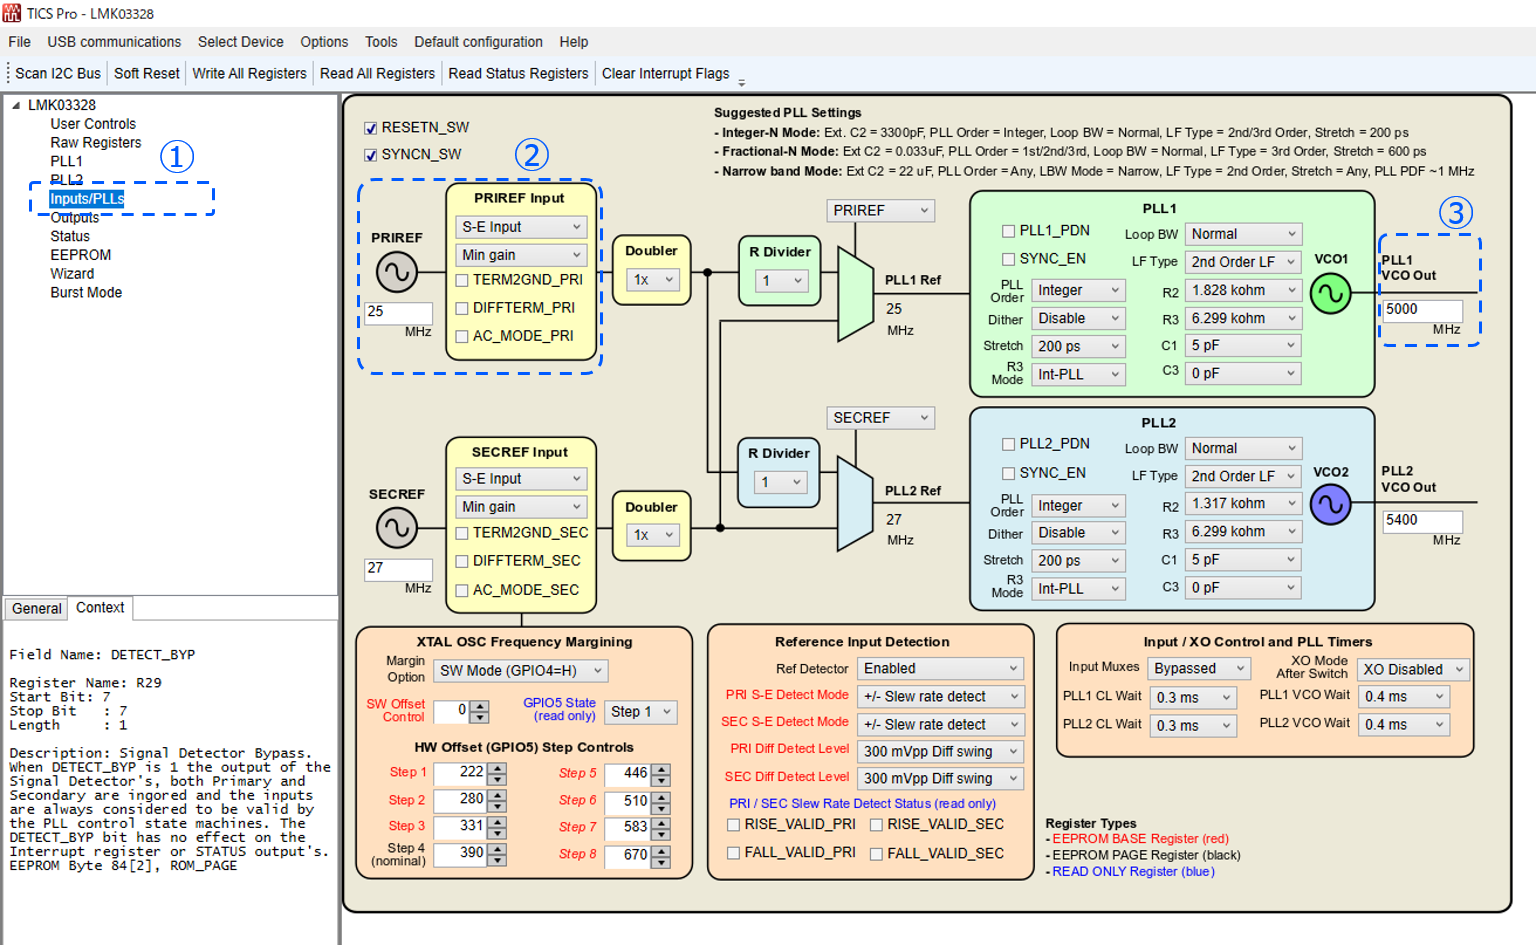Open the Tools menu
This screenshot has width=1536, height=945.
[380, 41]
